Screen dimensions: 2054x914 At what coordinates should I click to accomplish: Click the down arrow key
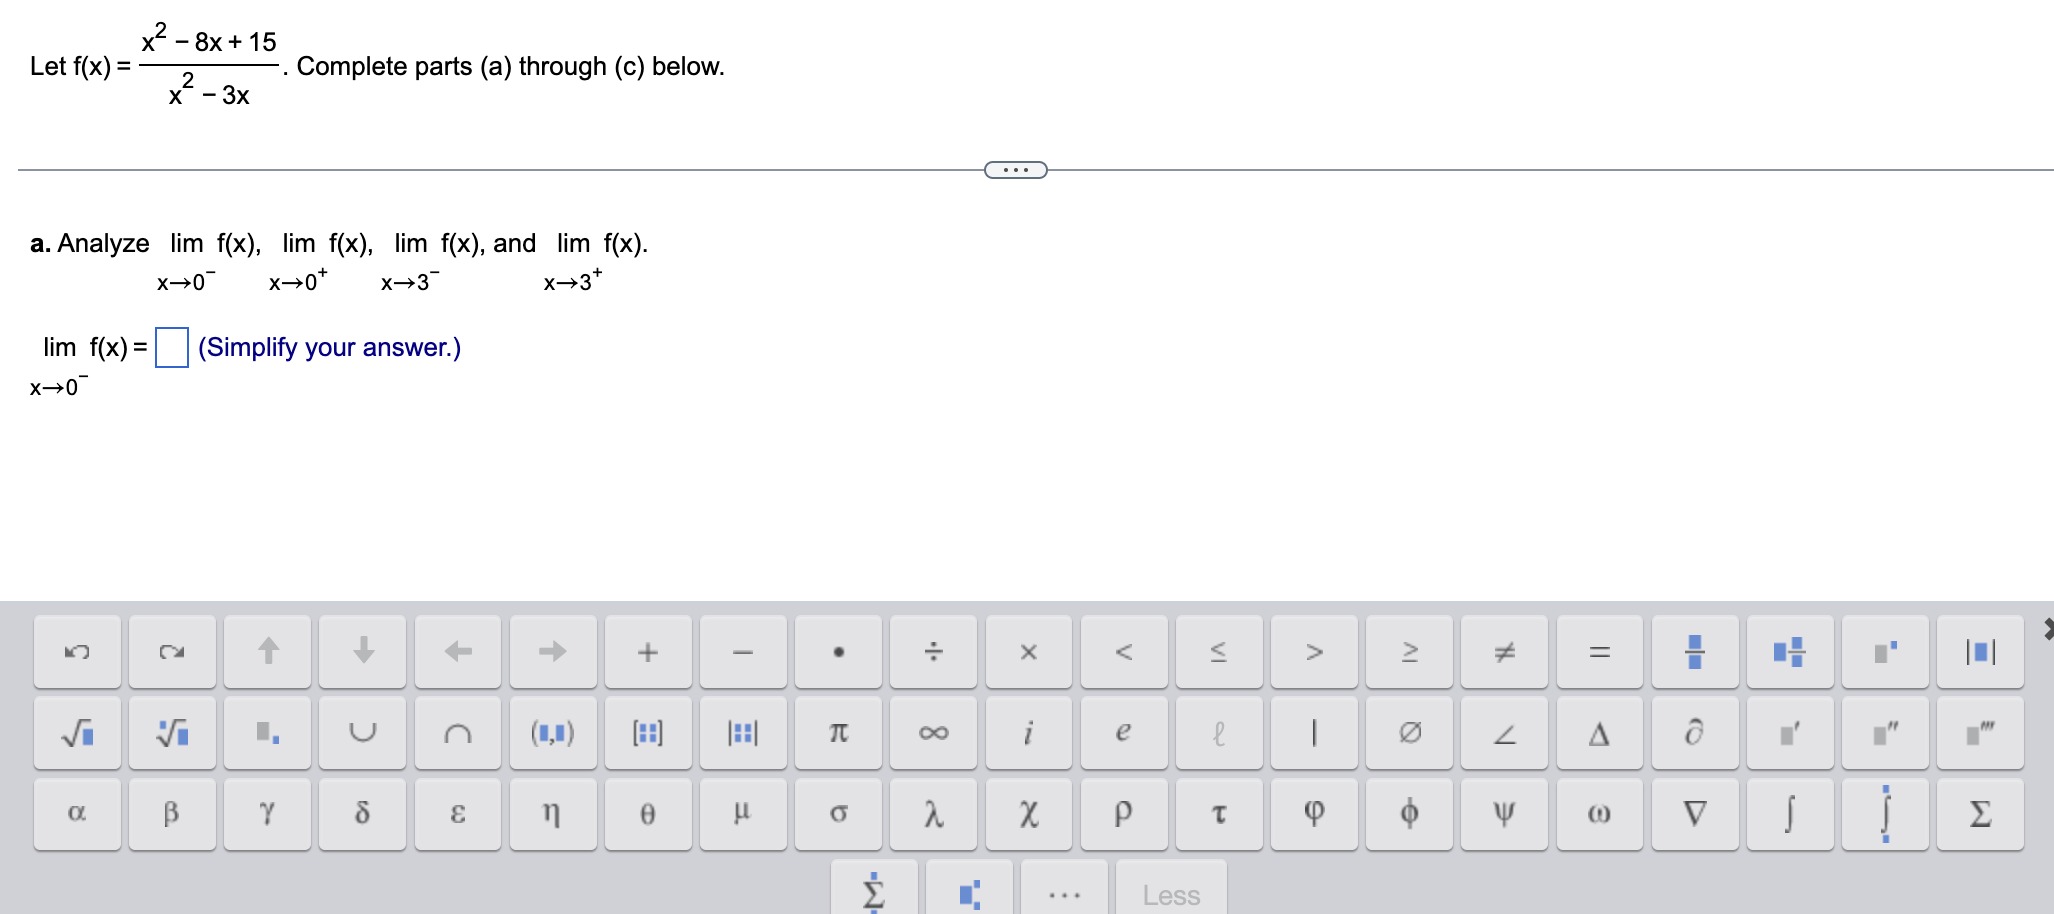coord(363,652)
